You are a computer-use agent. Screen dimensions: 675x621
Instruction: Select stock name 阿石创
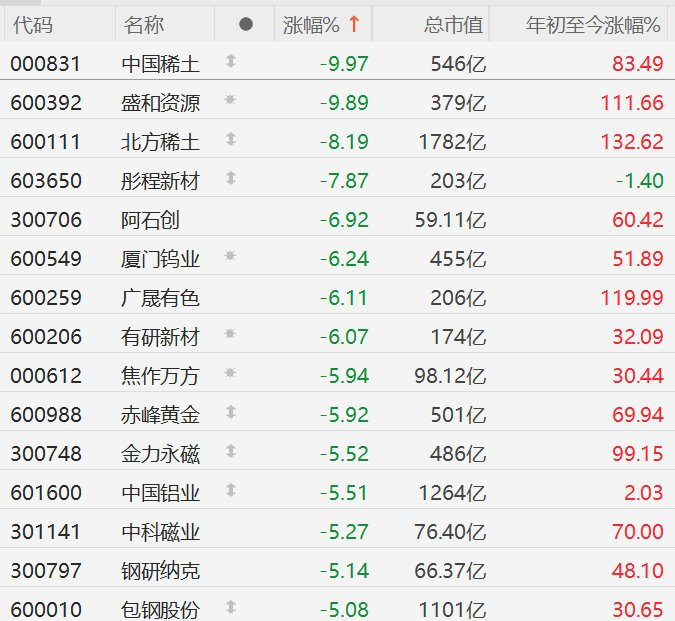click(150, 220)
